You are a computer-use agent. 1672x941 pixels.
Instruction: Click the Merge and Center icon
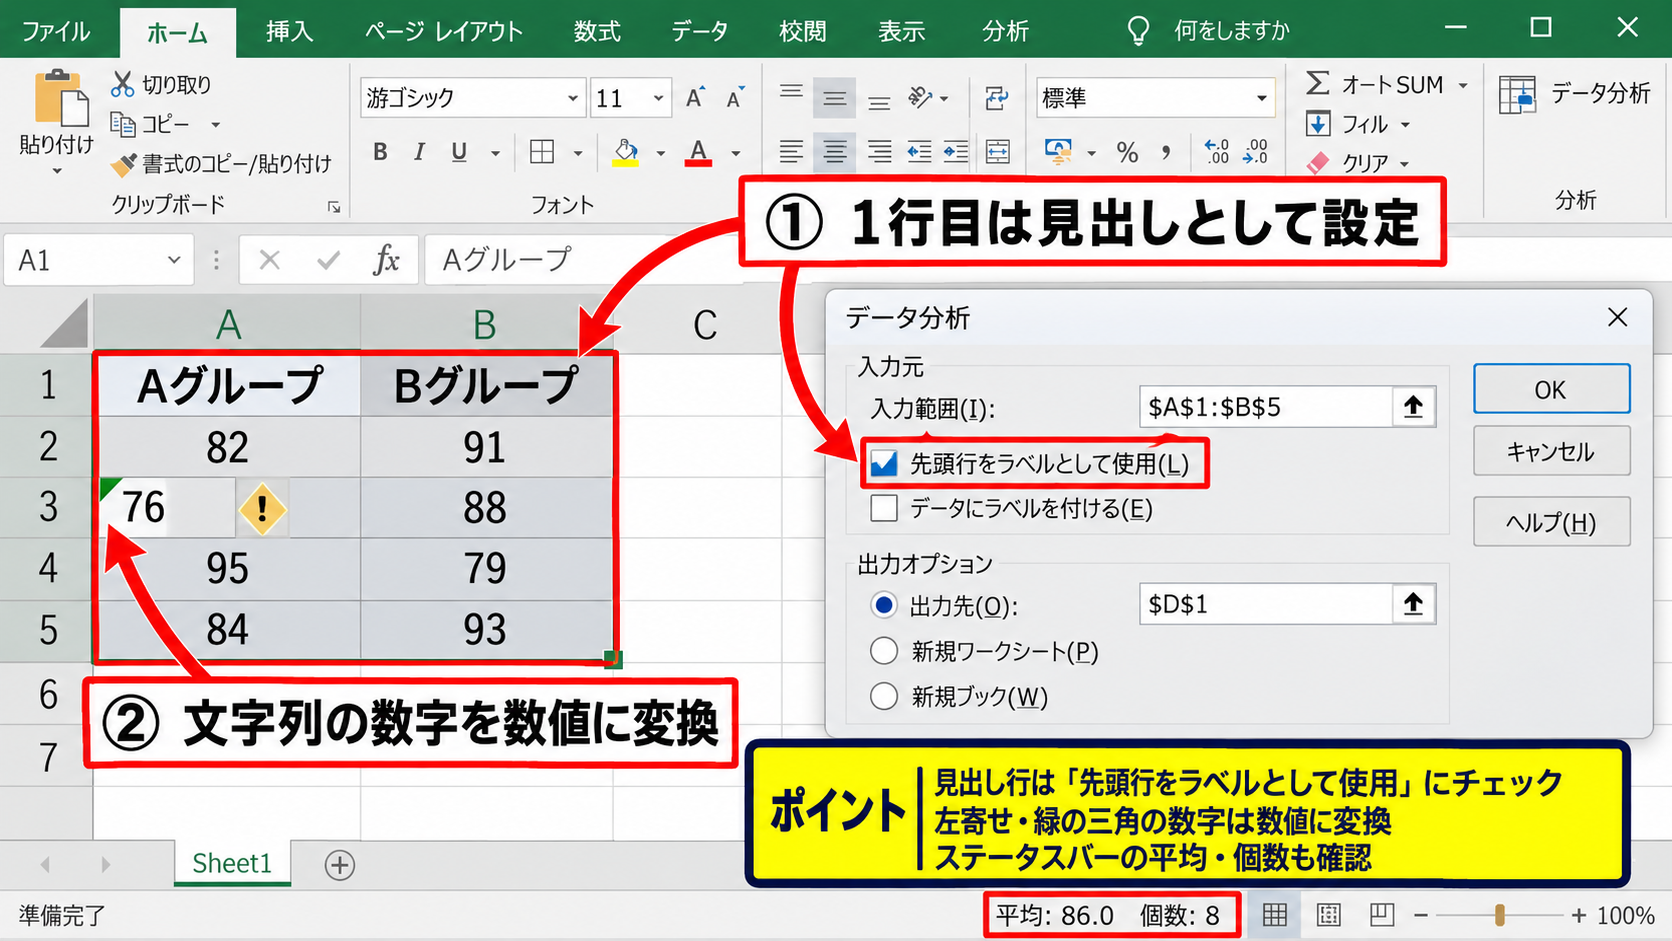(997, 152)
